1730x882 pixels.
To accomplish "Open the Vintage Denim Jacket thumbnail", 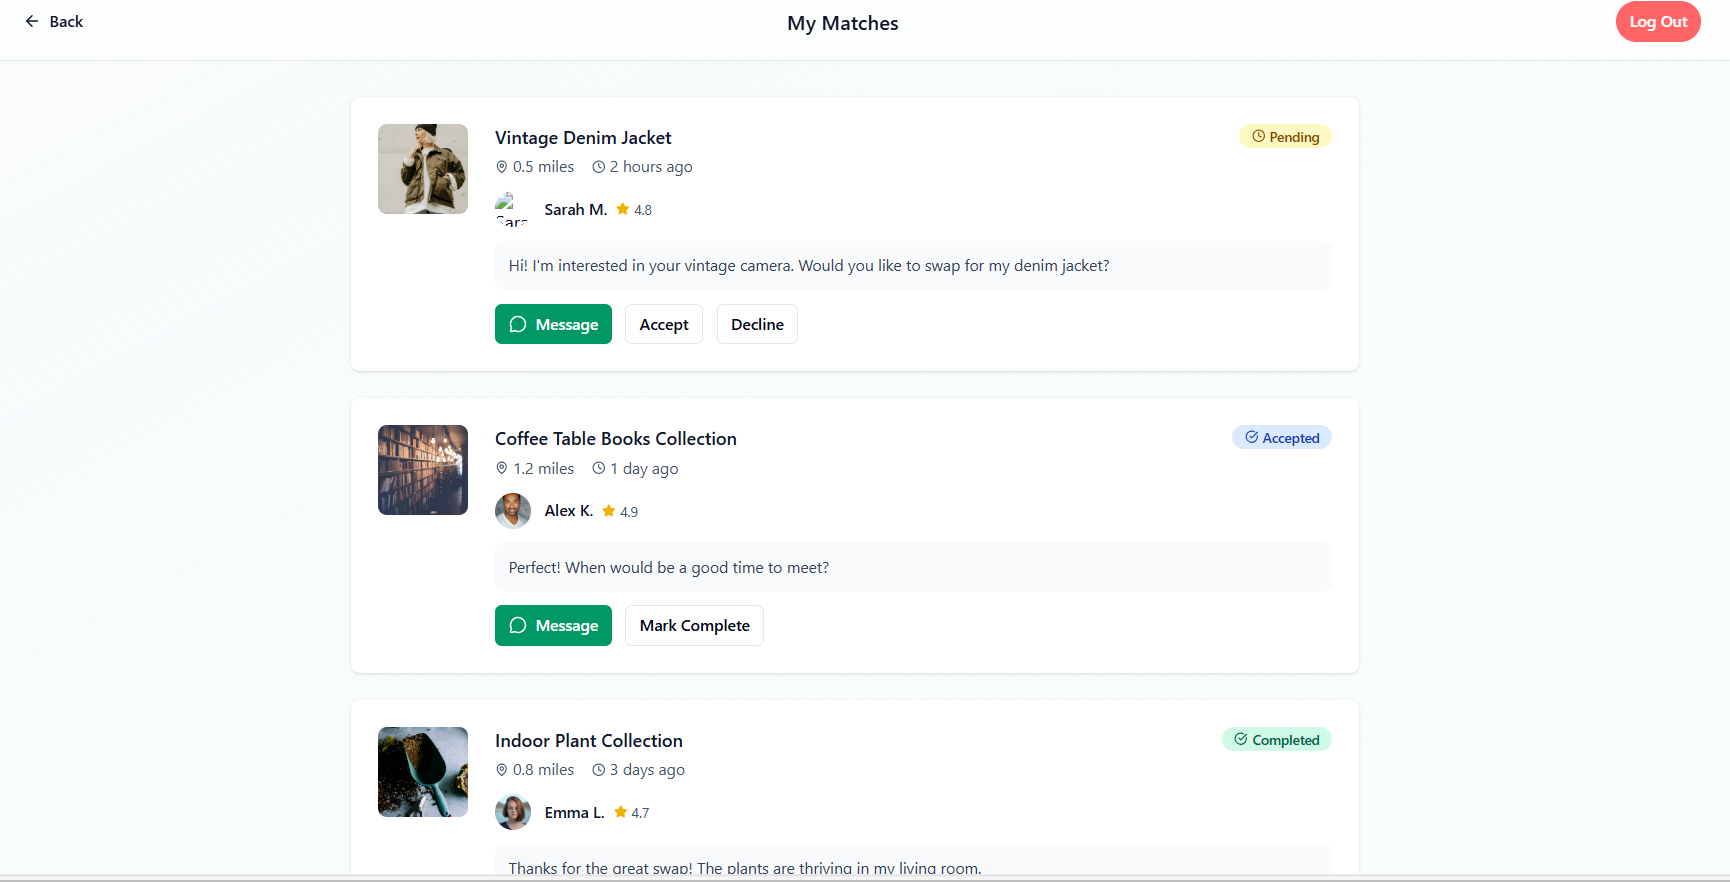I will pos(423,169).
